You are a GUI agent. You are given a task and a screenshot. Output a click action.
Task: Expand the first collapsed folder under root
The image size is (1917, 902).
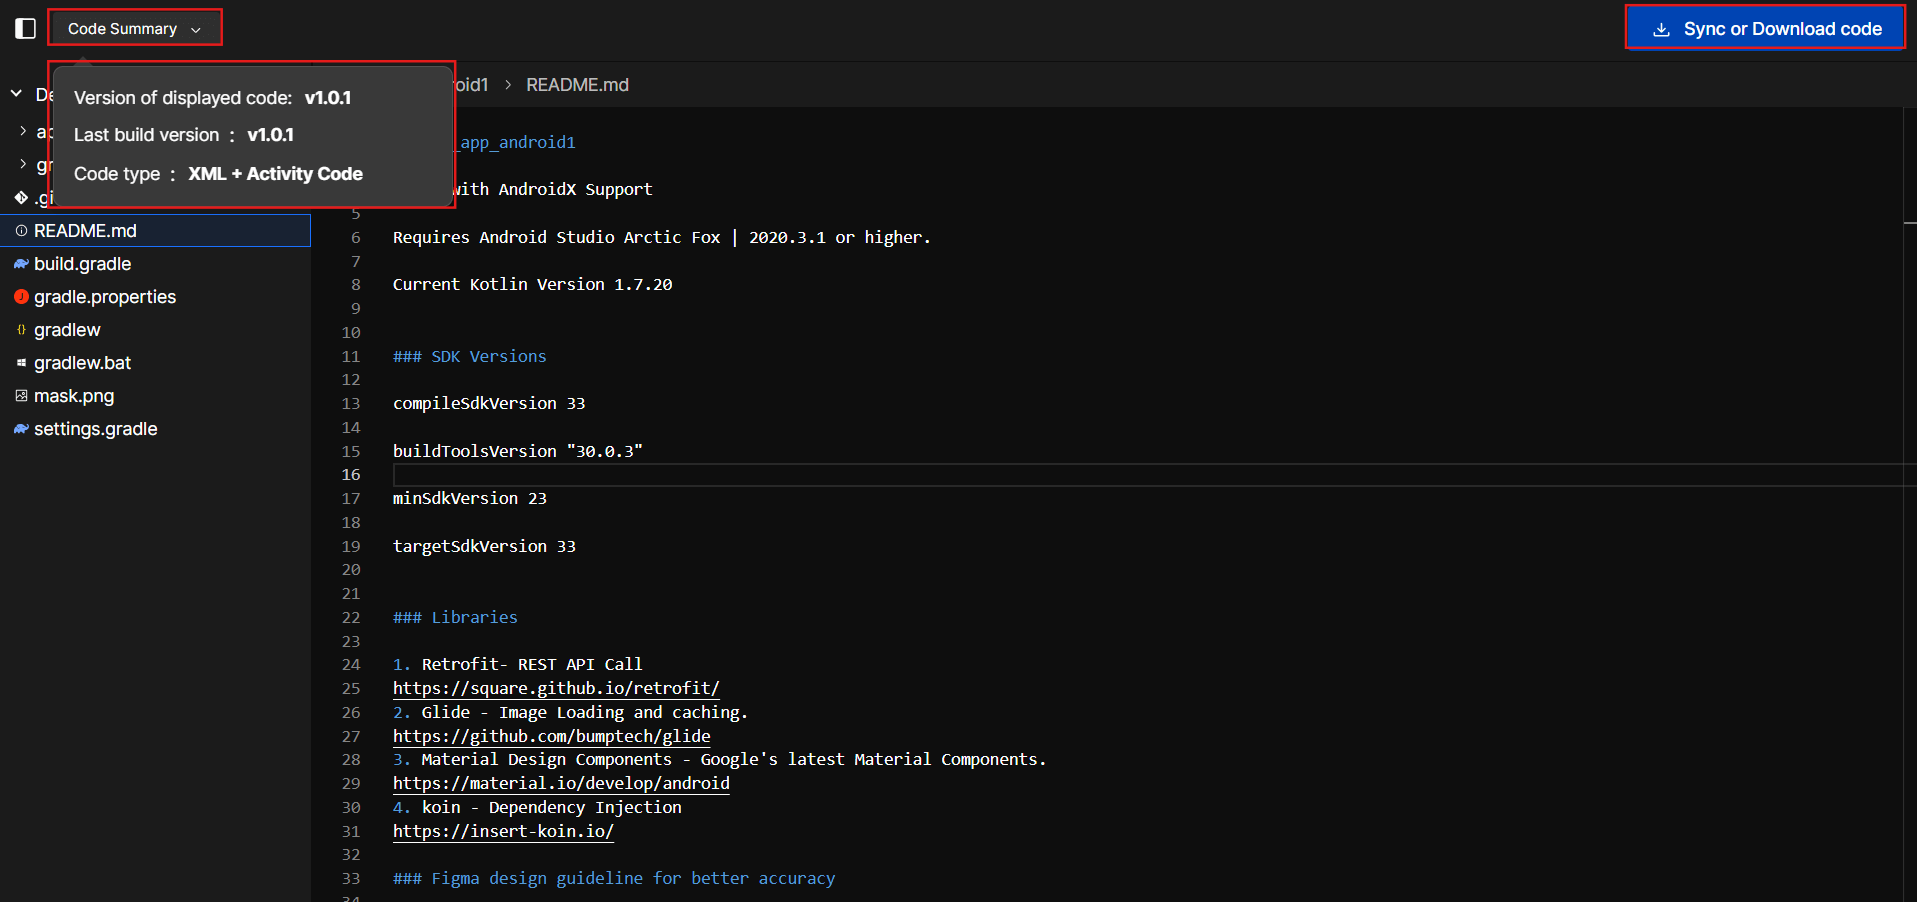coord(23,131)
